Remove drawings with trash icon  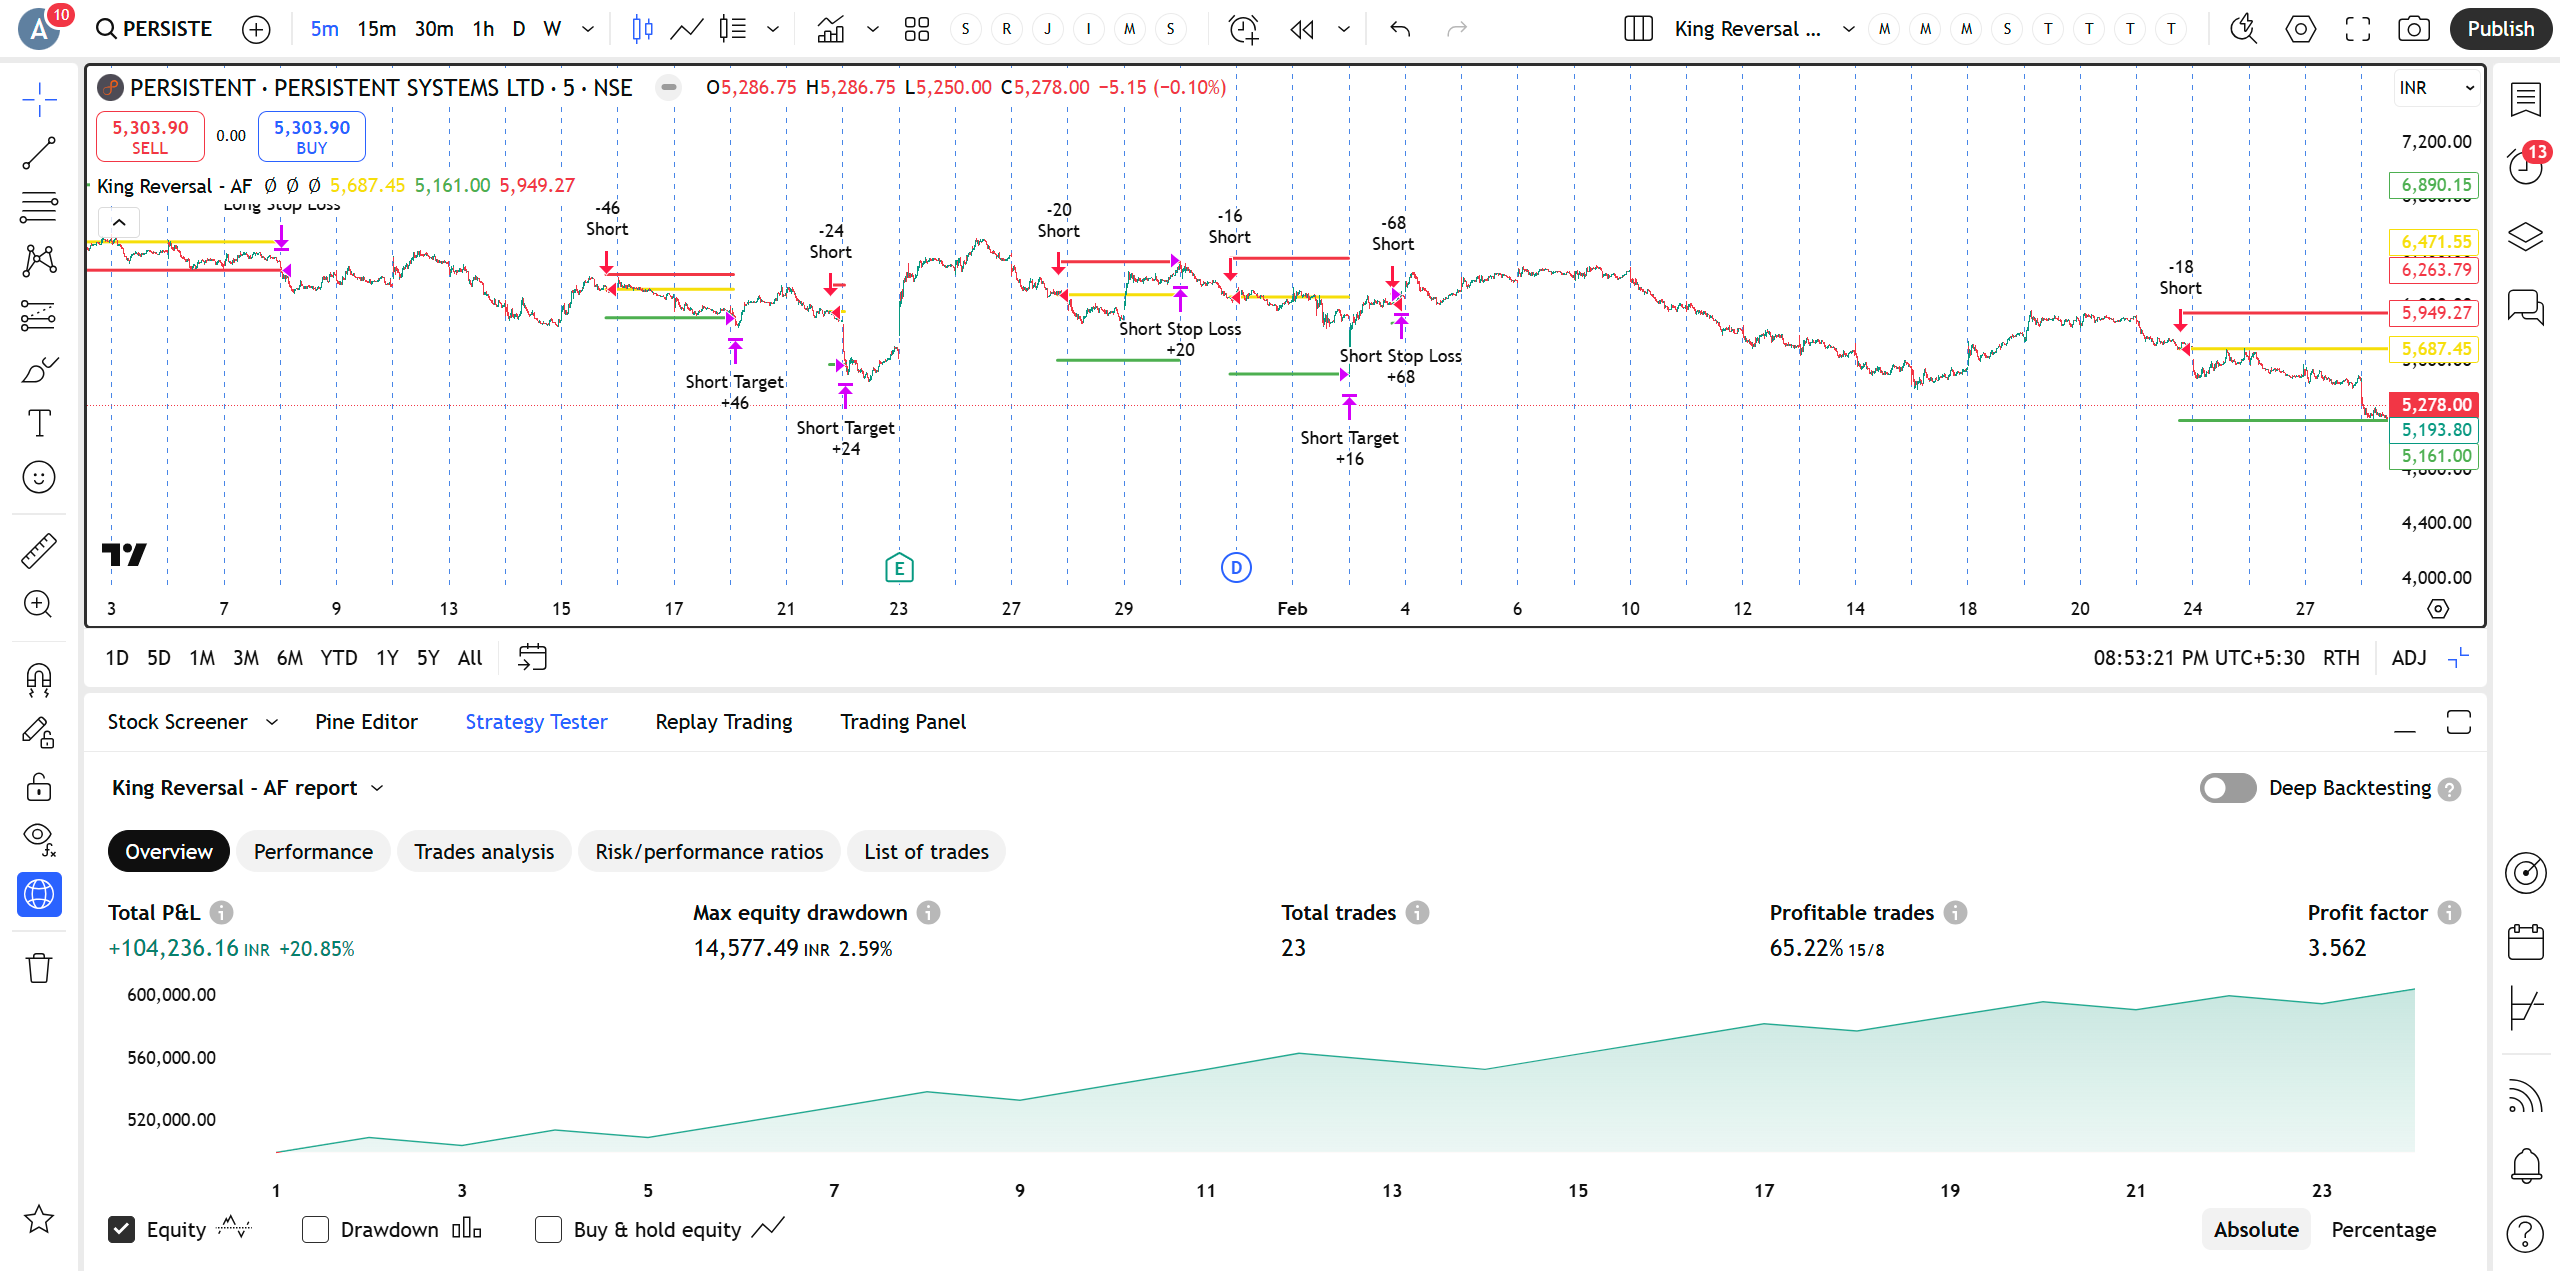[39, 967]
